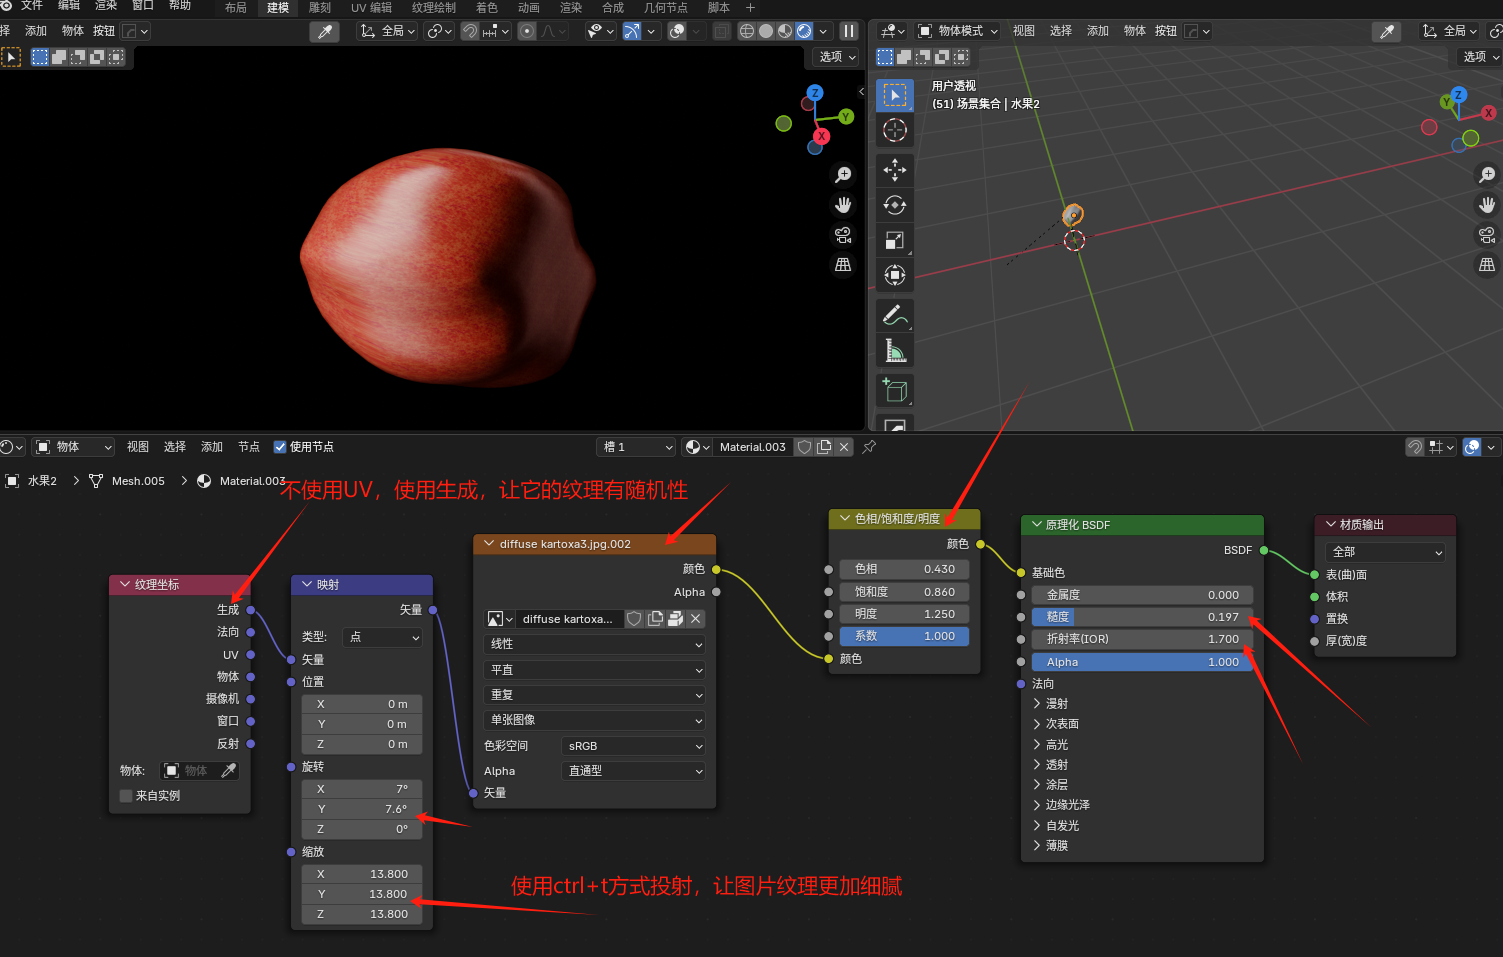The image size is (1503, 957).
Task: Open the 编辑 menu
Action: [69, 6]
